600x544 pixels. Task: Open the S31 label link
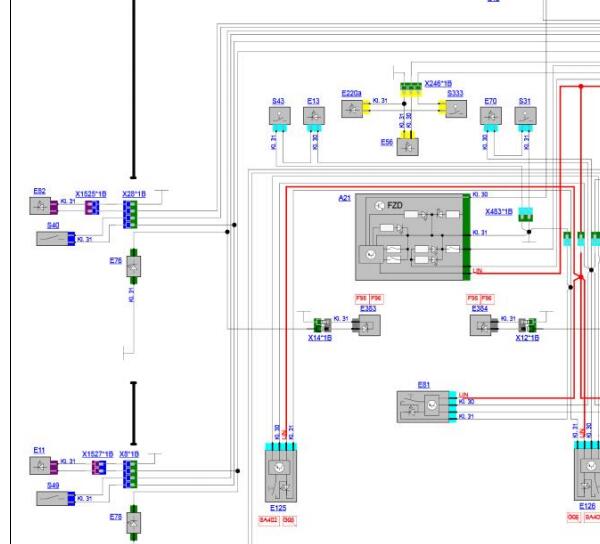point(525,101)
